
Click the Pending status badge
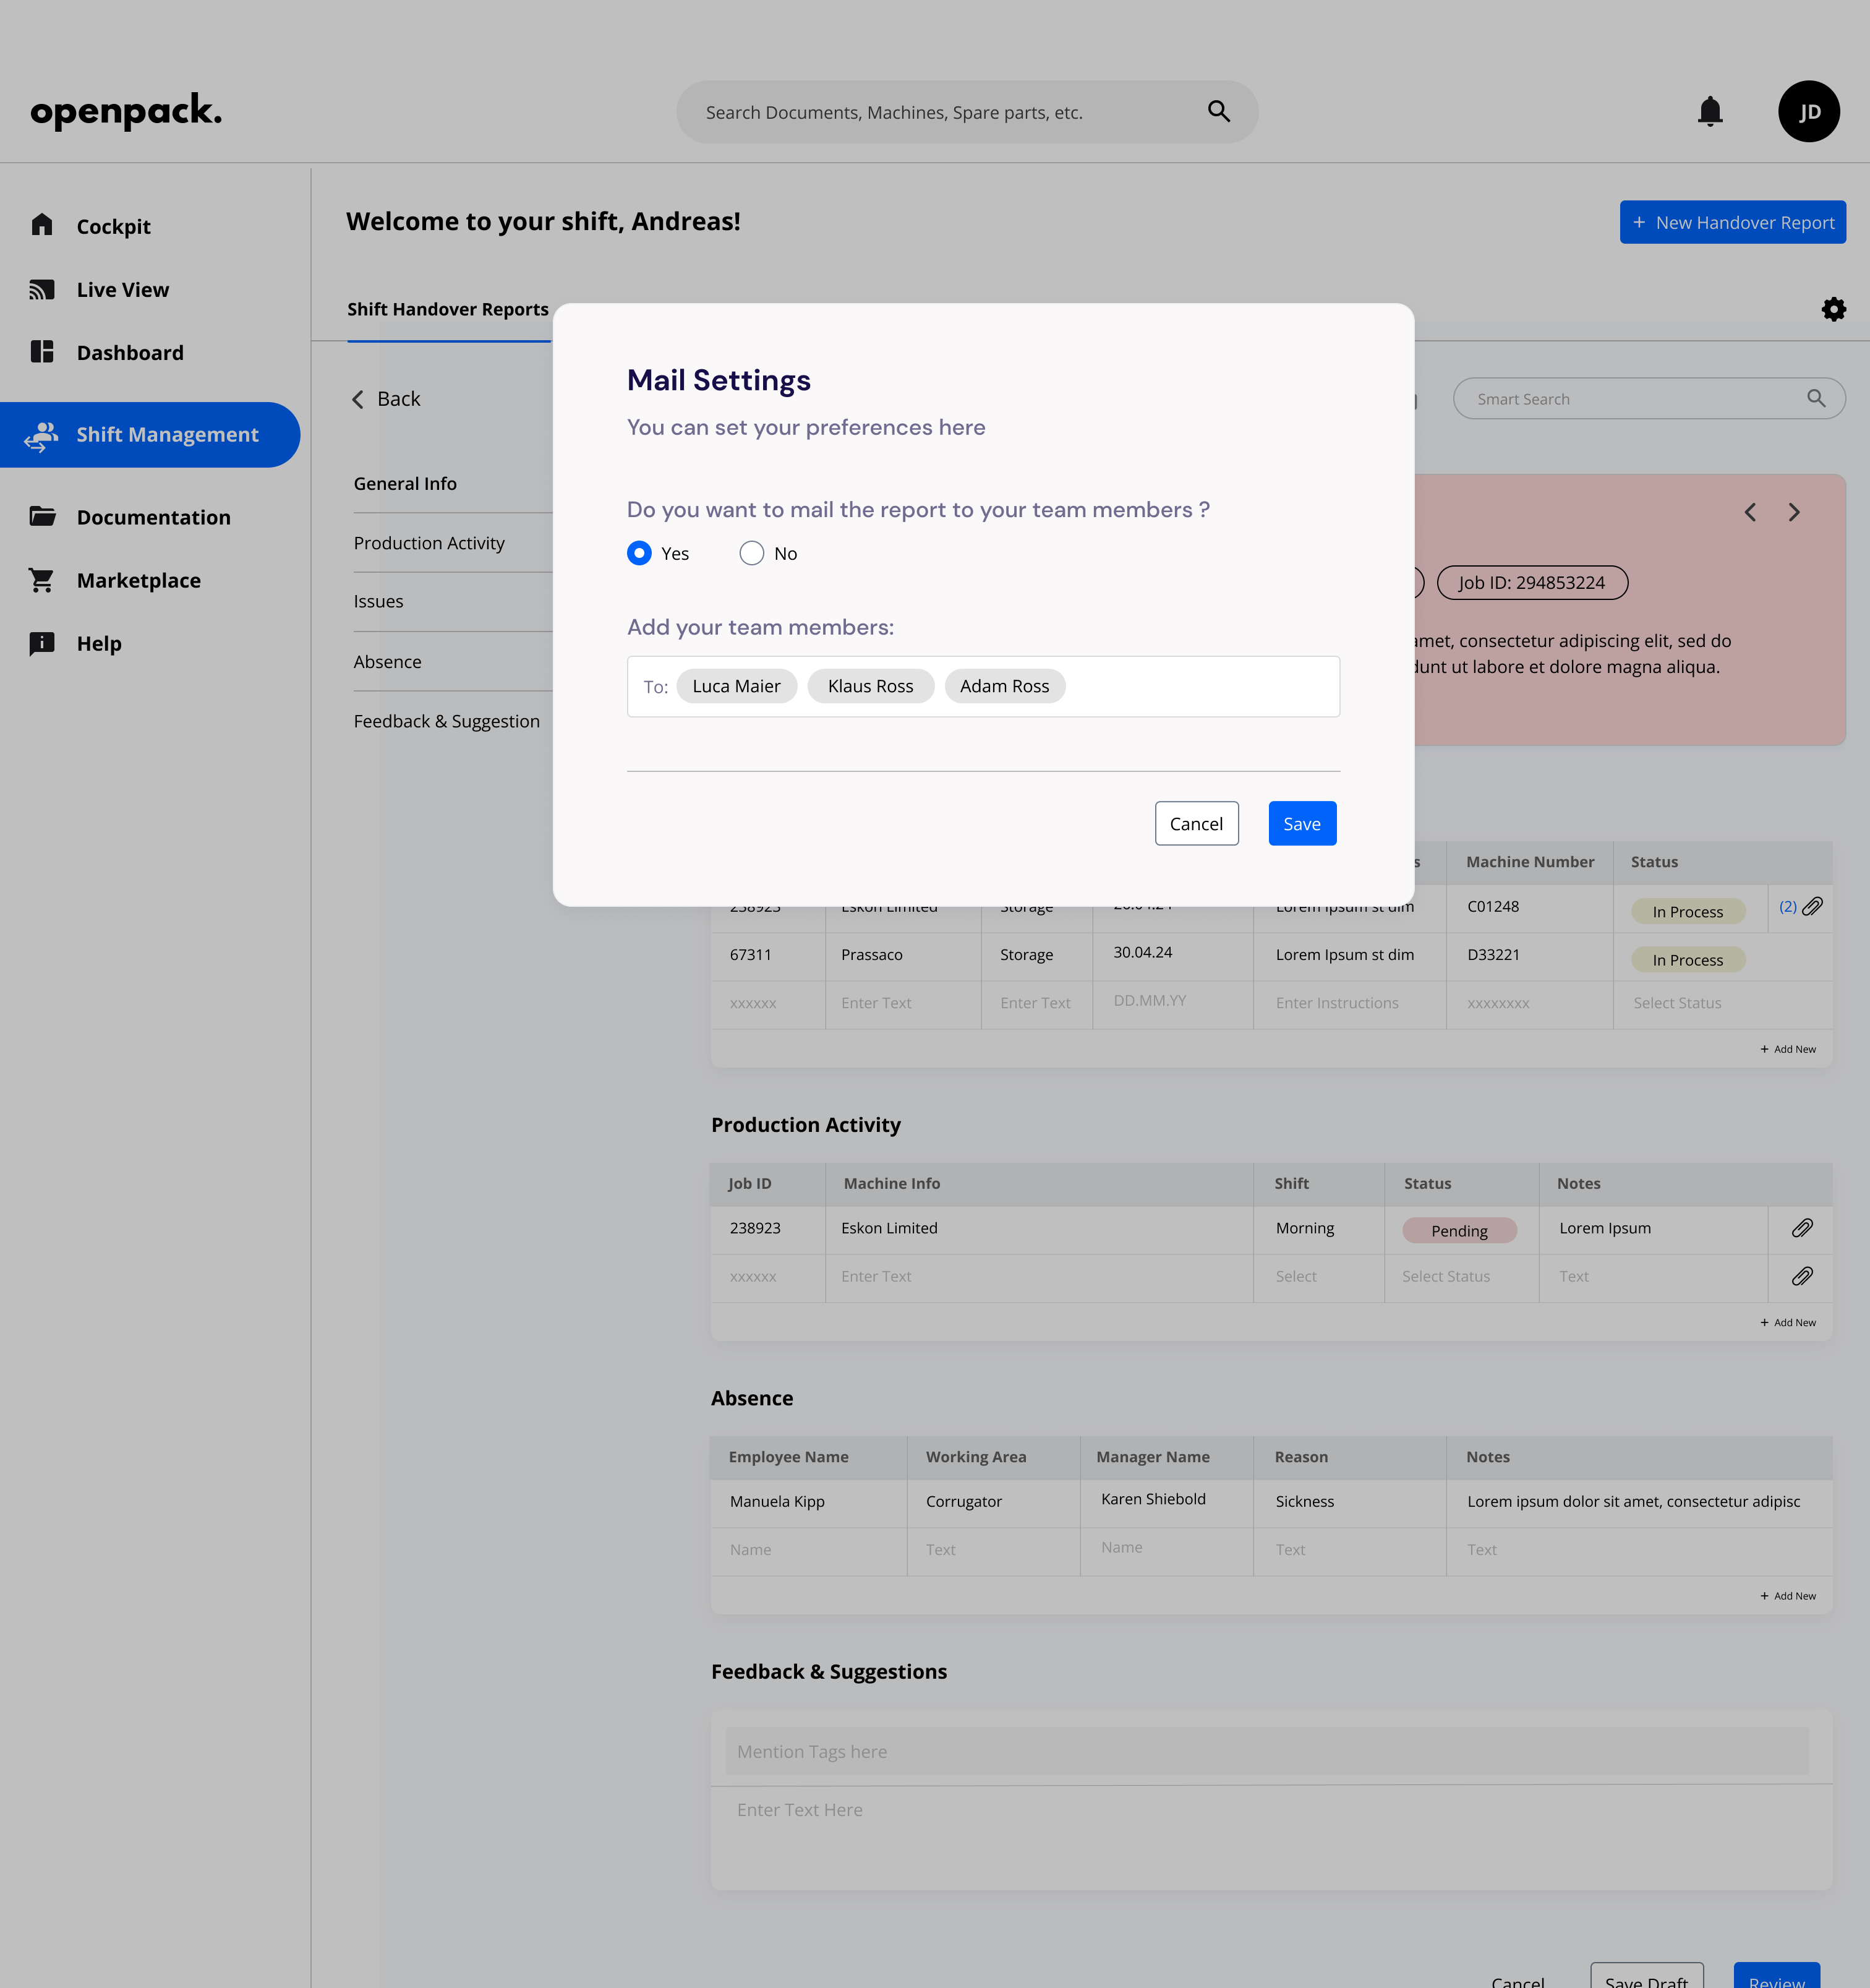coord(1459,1230)
